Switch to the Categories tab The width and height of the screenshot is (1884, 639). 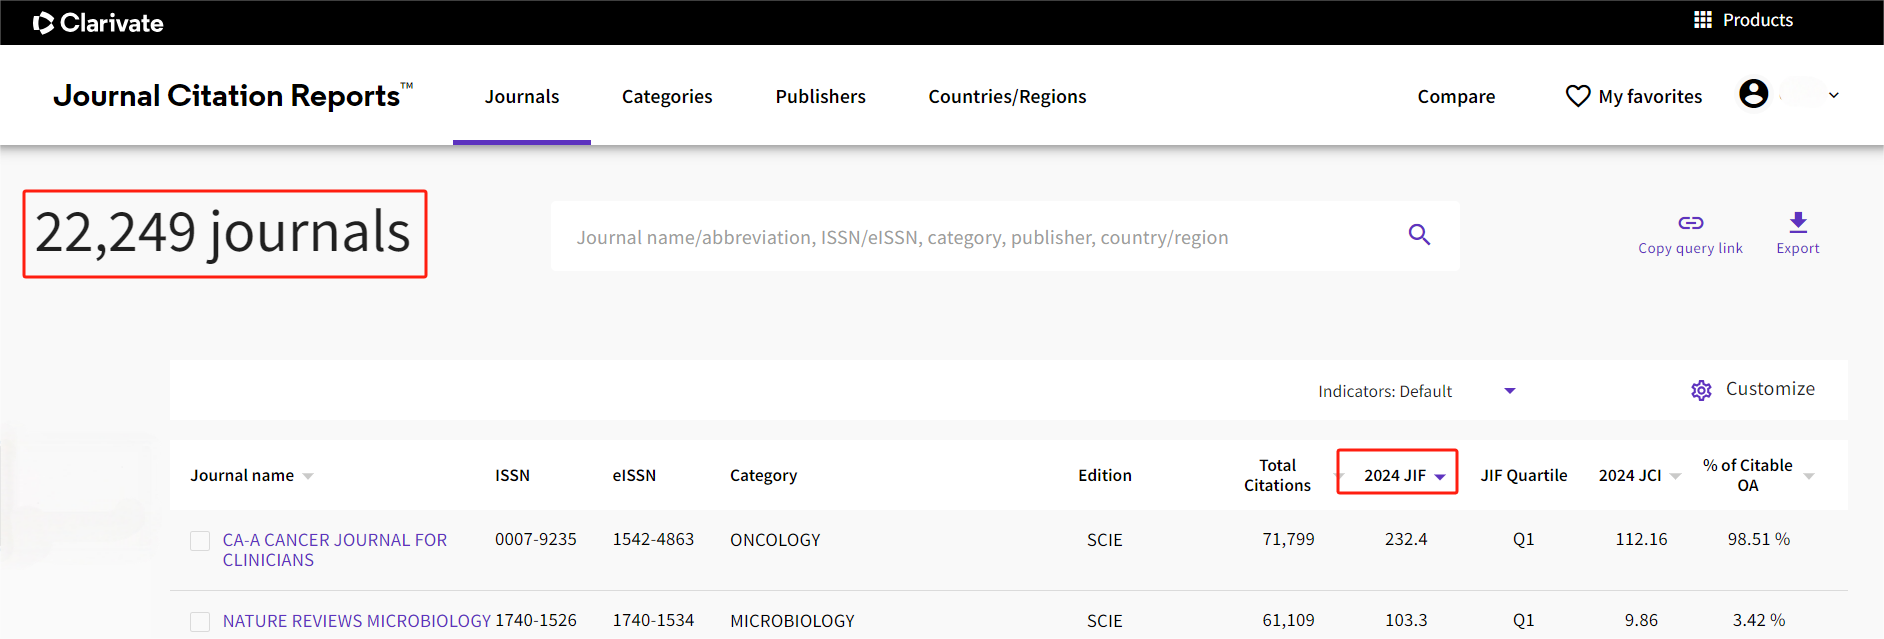pyautogui.click(x=667, y=97)
